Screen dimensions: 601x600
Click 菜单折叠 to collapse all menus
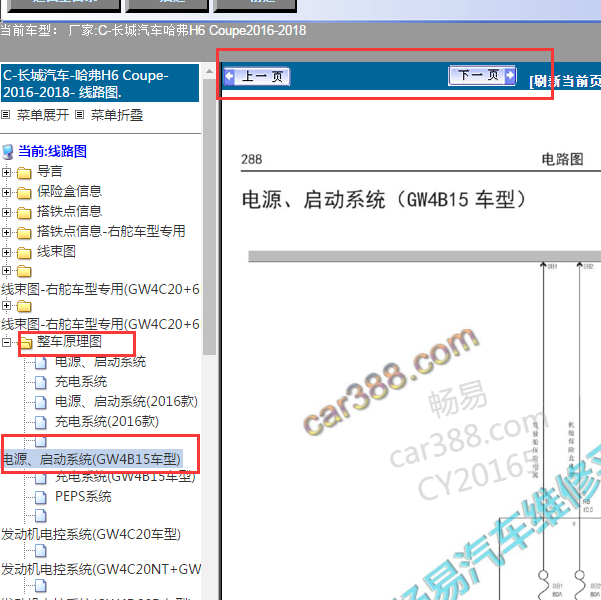coord(117,115)
